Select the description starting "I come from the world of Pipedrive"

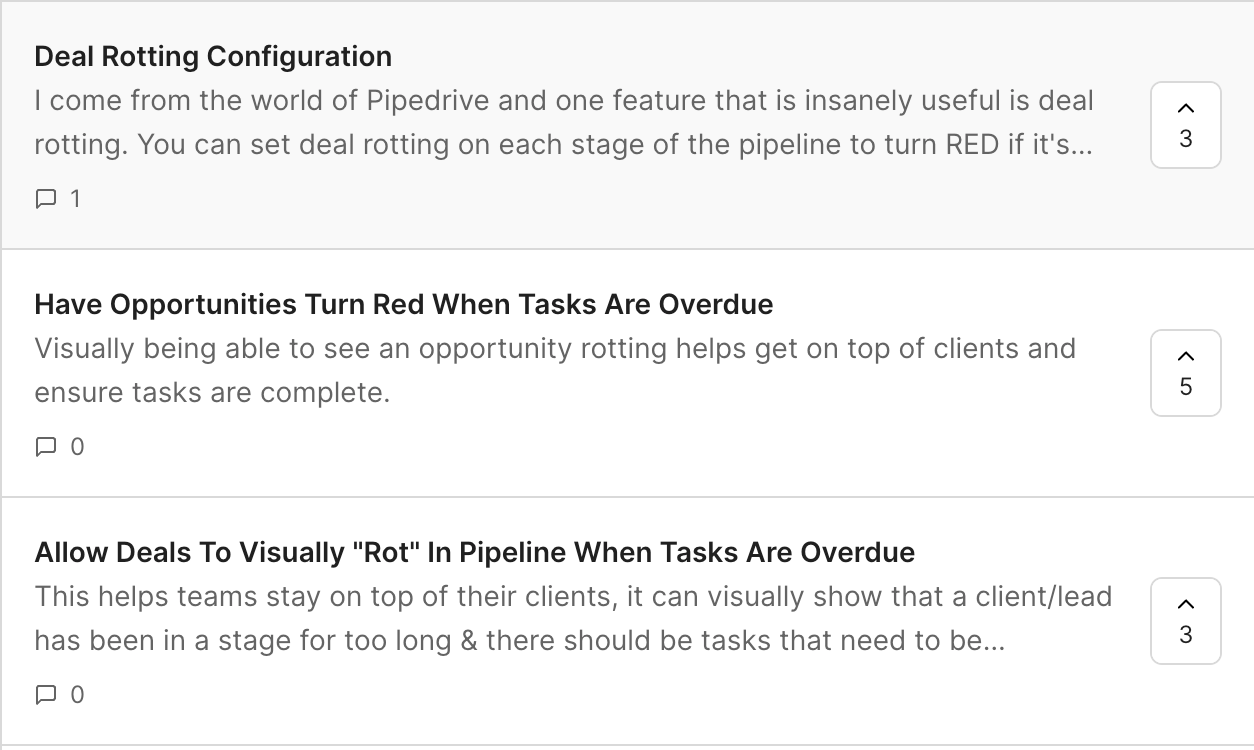(565, 123)
